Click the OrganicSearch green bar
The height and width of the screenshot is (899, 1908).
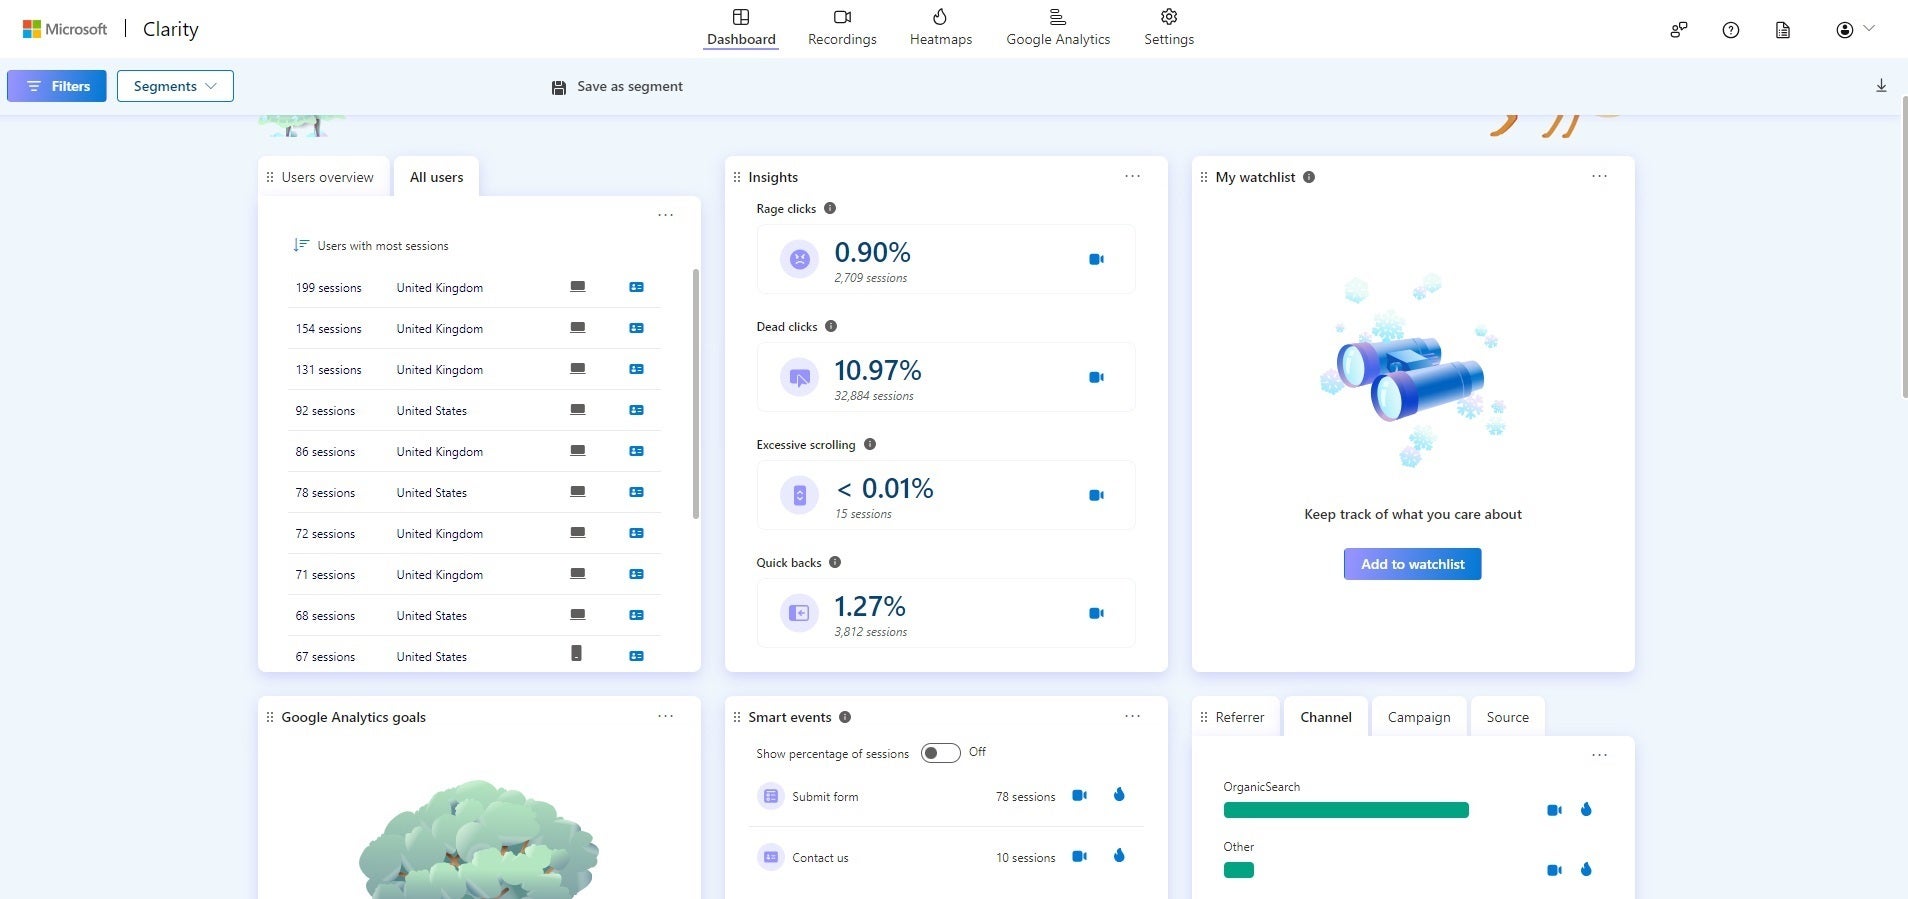[x=1345, y=810]
